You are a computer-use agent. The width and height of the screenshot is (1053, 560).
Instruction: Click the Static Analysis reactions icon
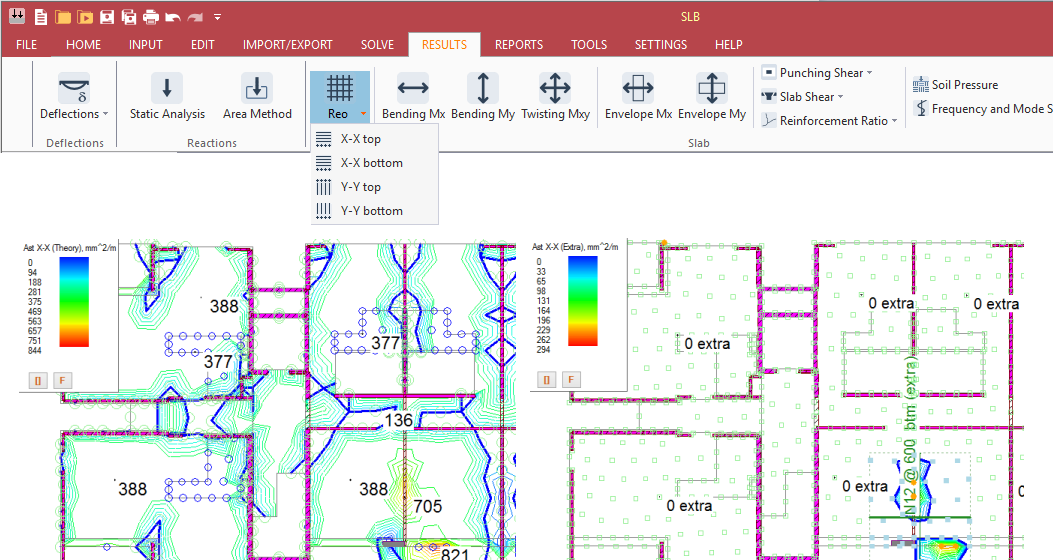coord(167,88)
